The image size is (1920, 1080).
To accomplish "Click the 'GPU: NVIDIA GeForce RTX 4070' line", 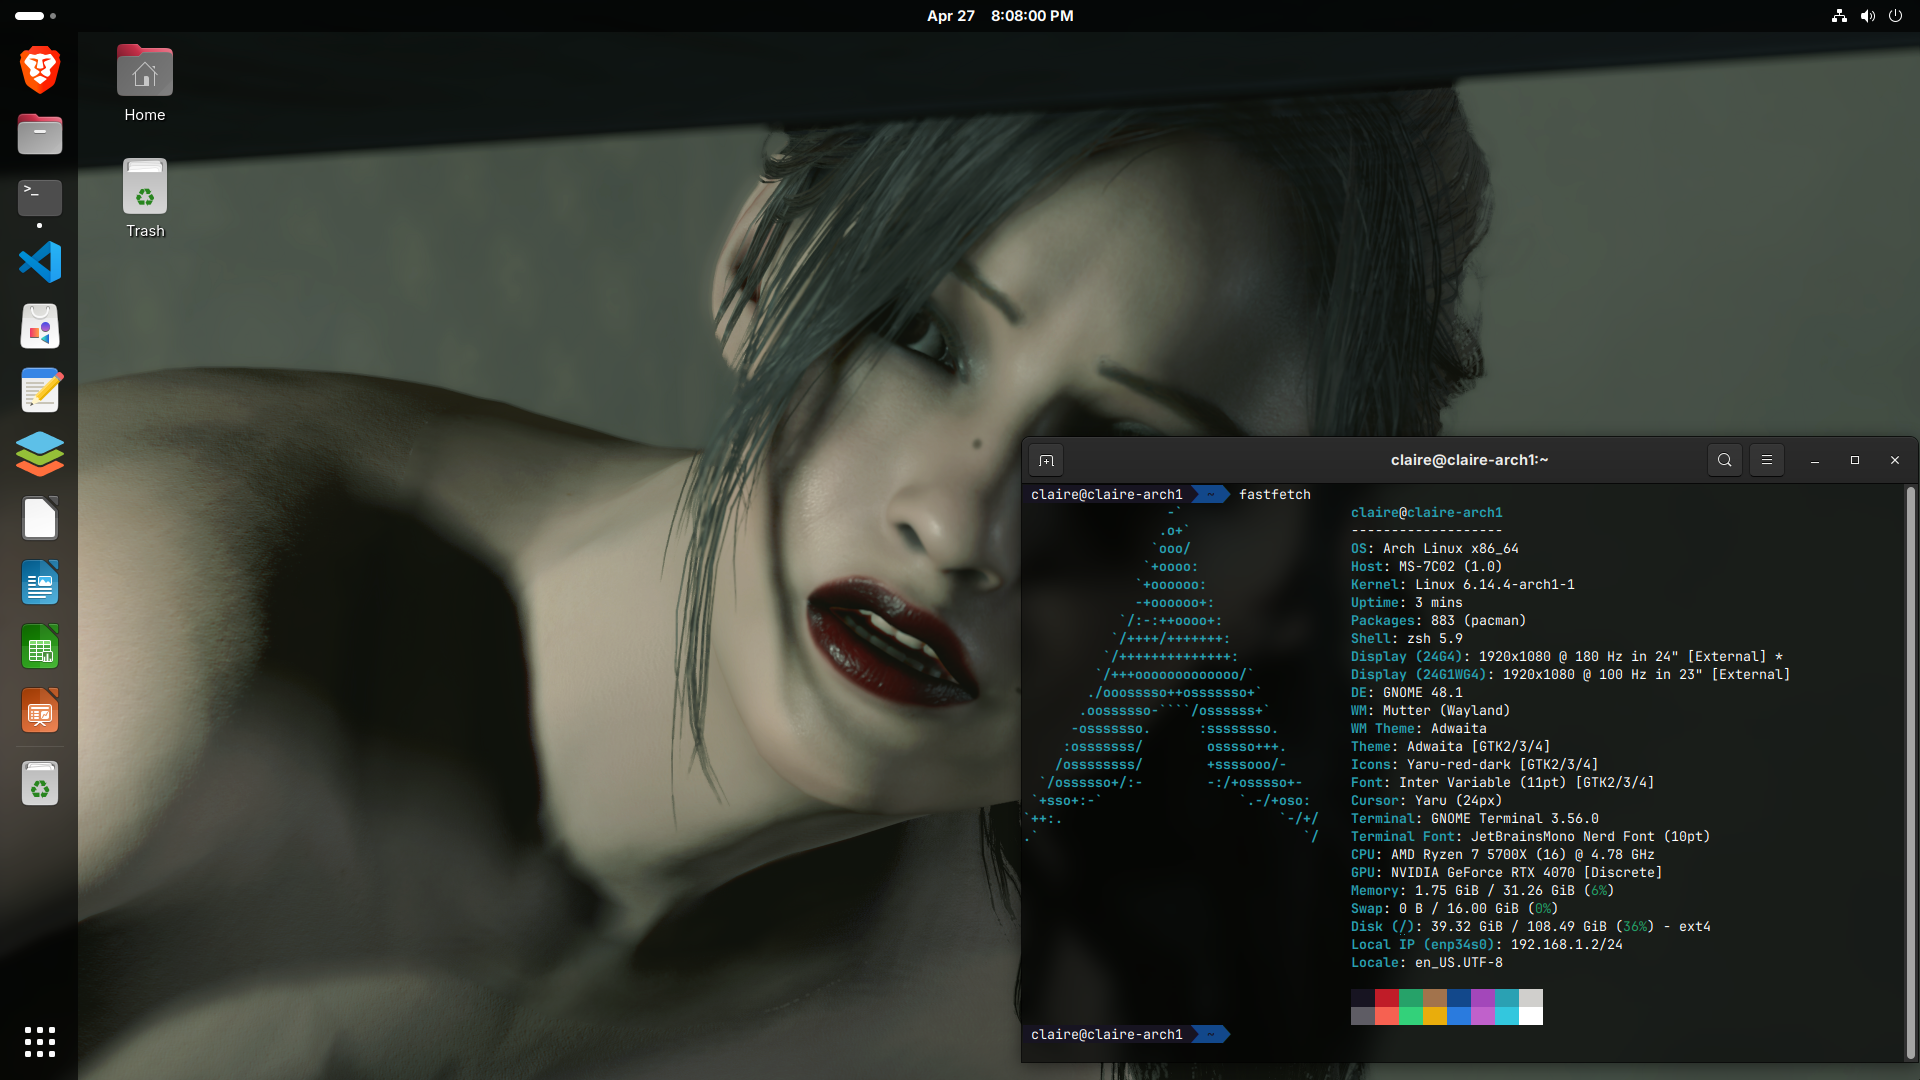I will click(x=1507, y=873).
